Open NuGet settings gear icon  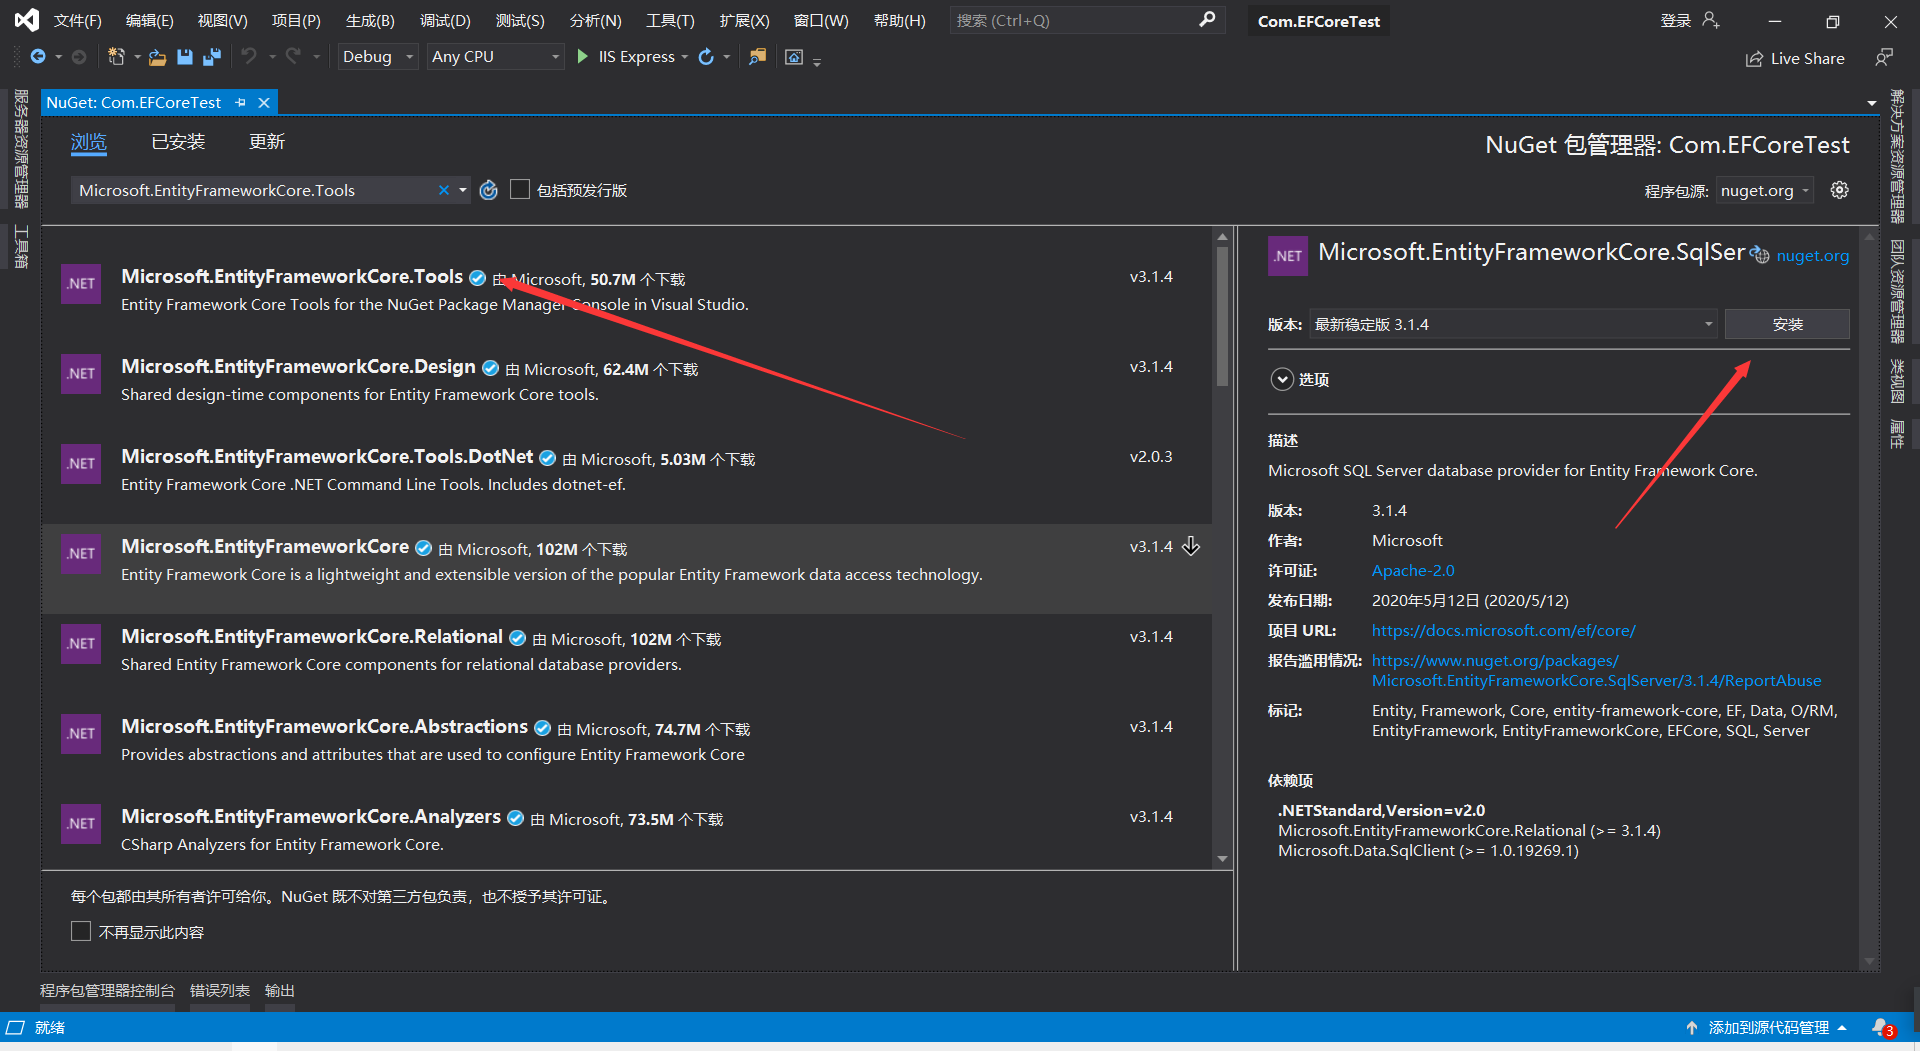1839,190
